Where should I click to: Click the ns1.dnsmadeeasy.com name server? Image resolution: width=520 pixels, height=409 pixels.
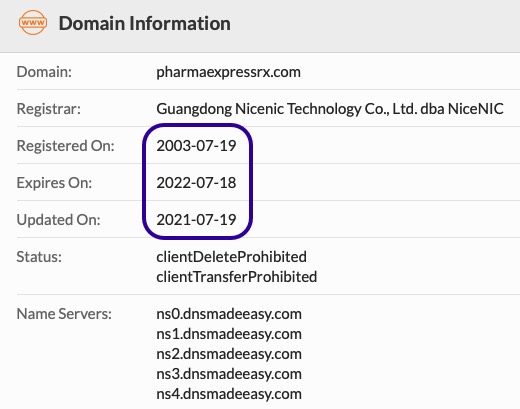tap(229, 334)
